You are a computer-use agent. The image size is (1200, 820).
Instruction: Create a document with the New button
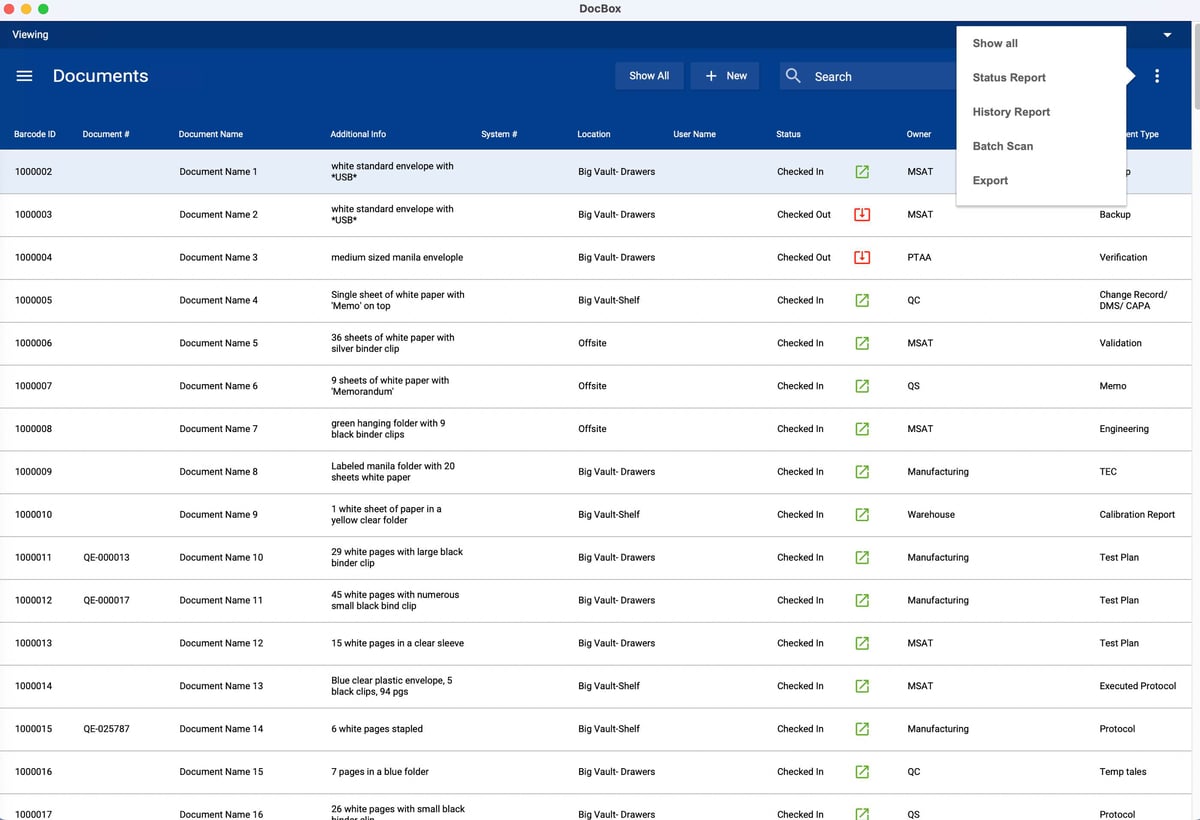[x=724, y=75]
